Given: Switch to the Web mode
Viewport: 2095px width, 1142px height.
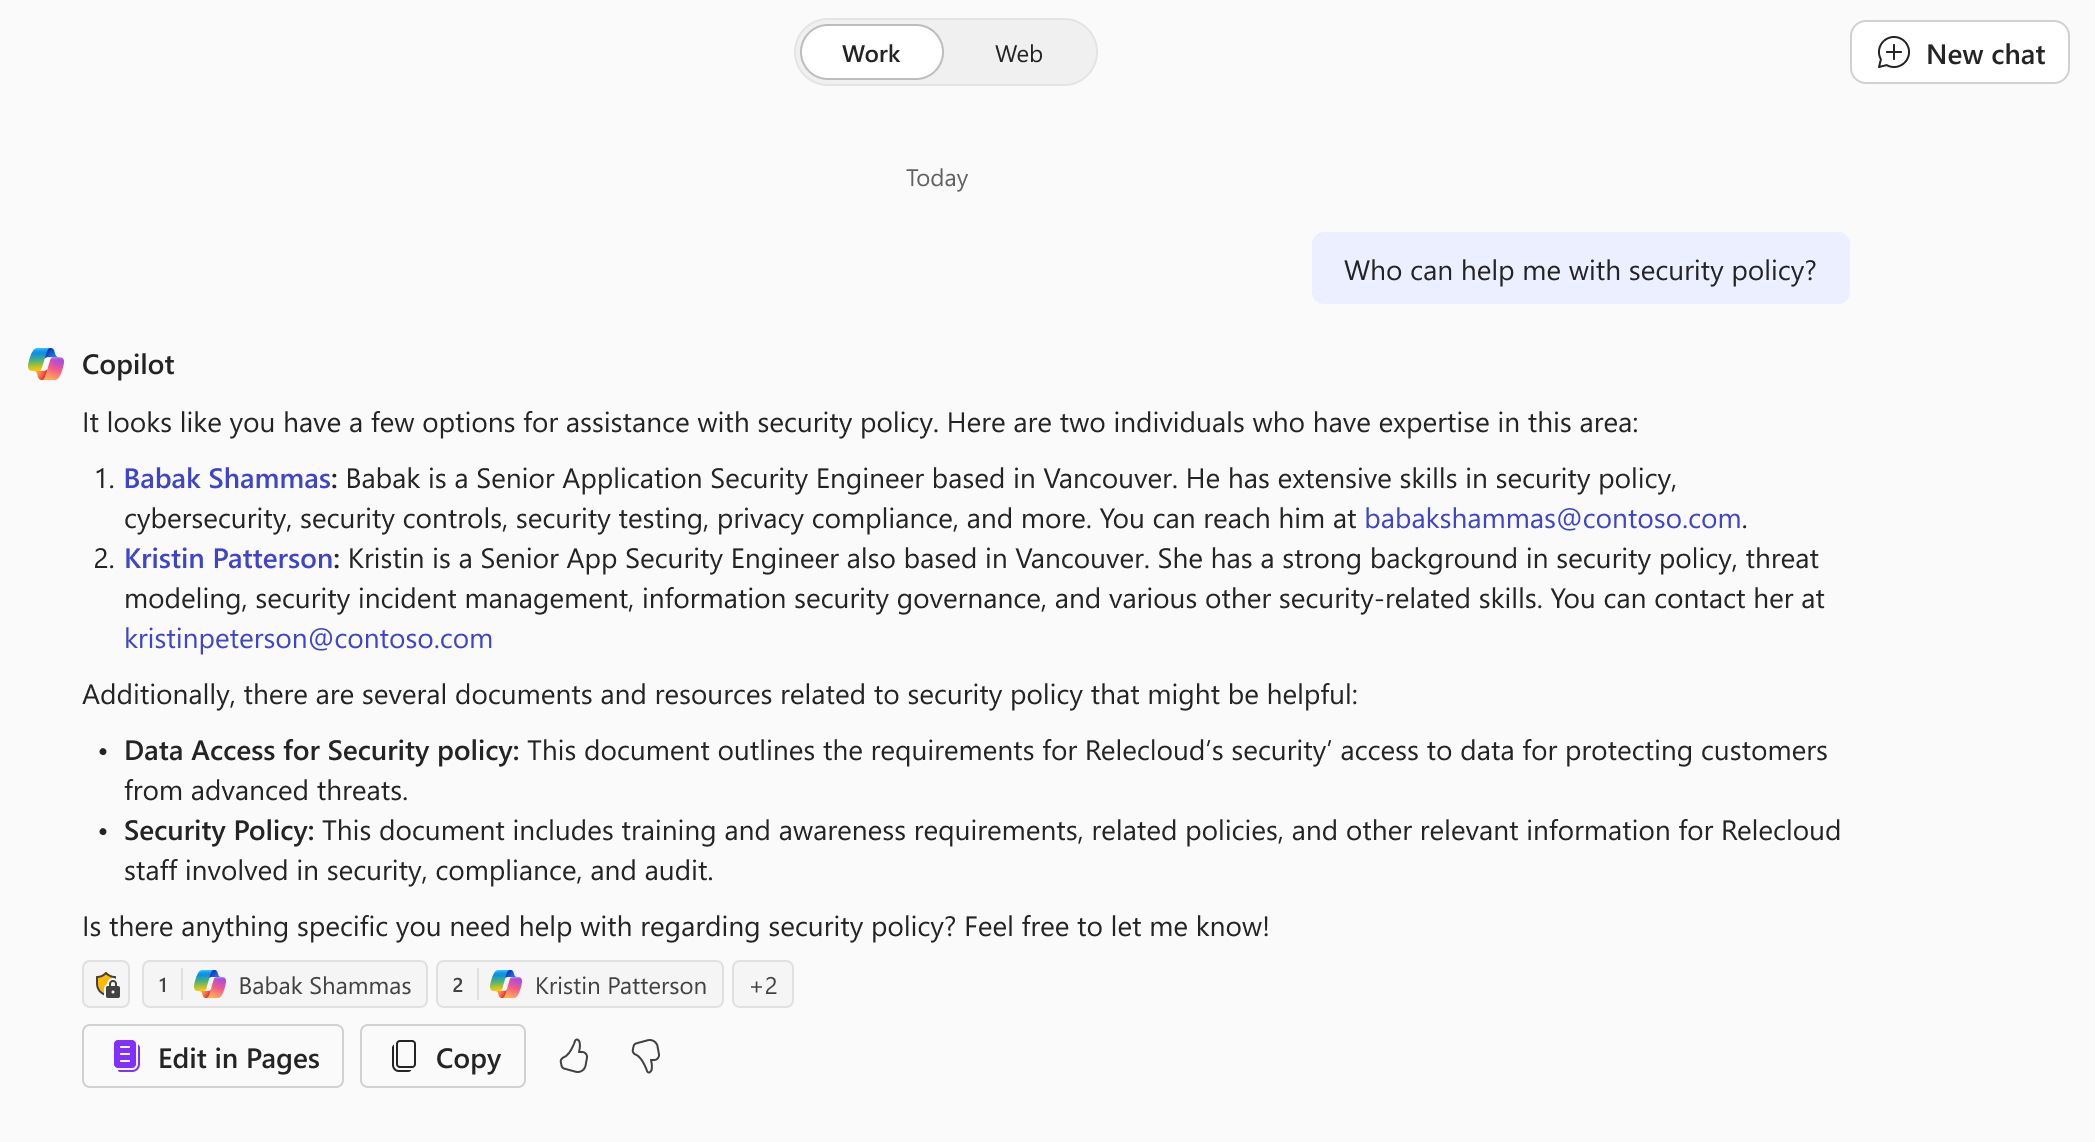Looking at the screenshot, I should pos(1018,54).
